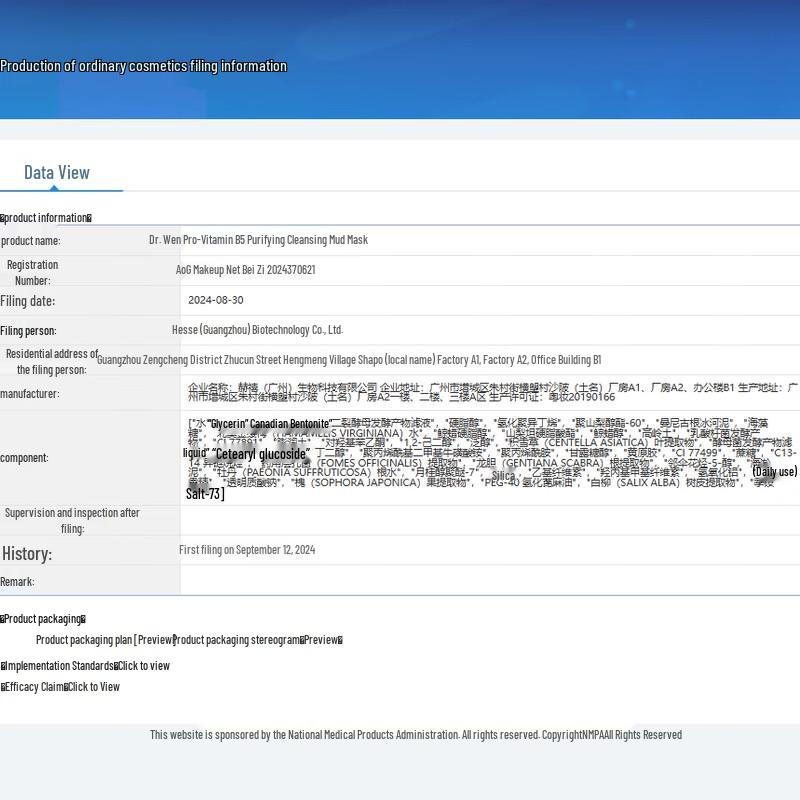Select the residential address value in Zengcheng District
Screen dimensions: 800x800
tap(349, 360)
